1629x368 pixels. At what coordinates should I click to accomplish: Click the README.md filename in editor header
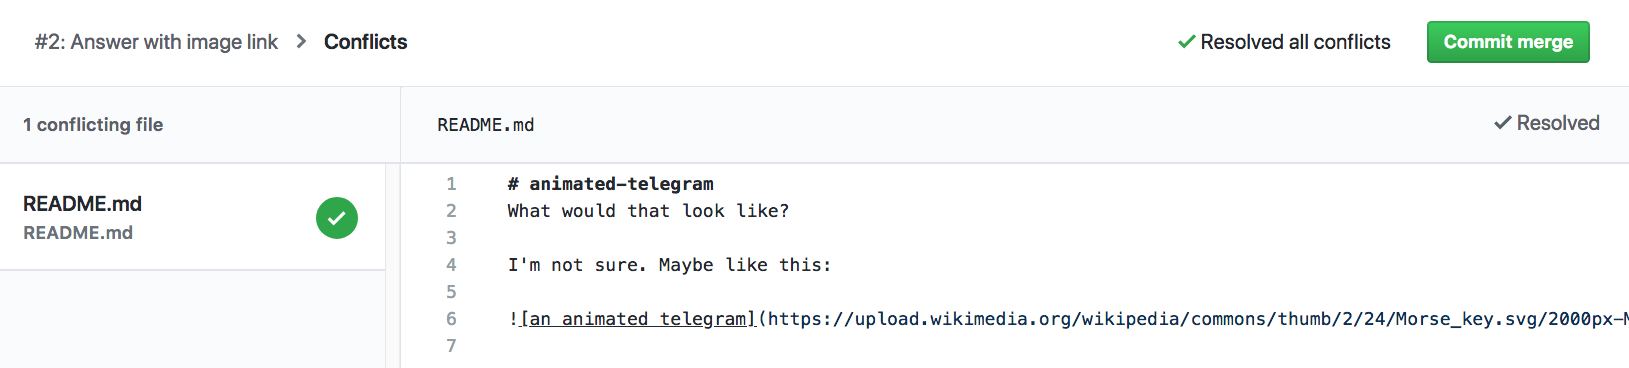[x=486, y=125]
